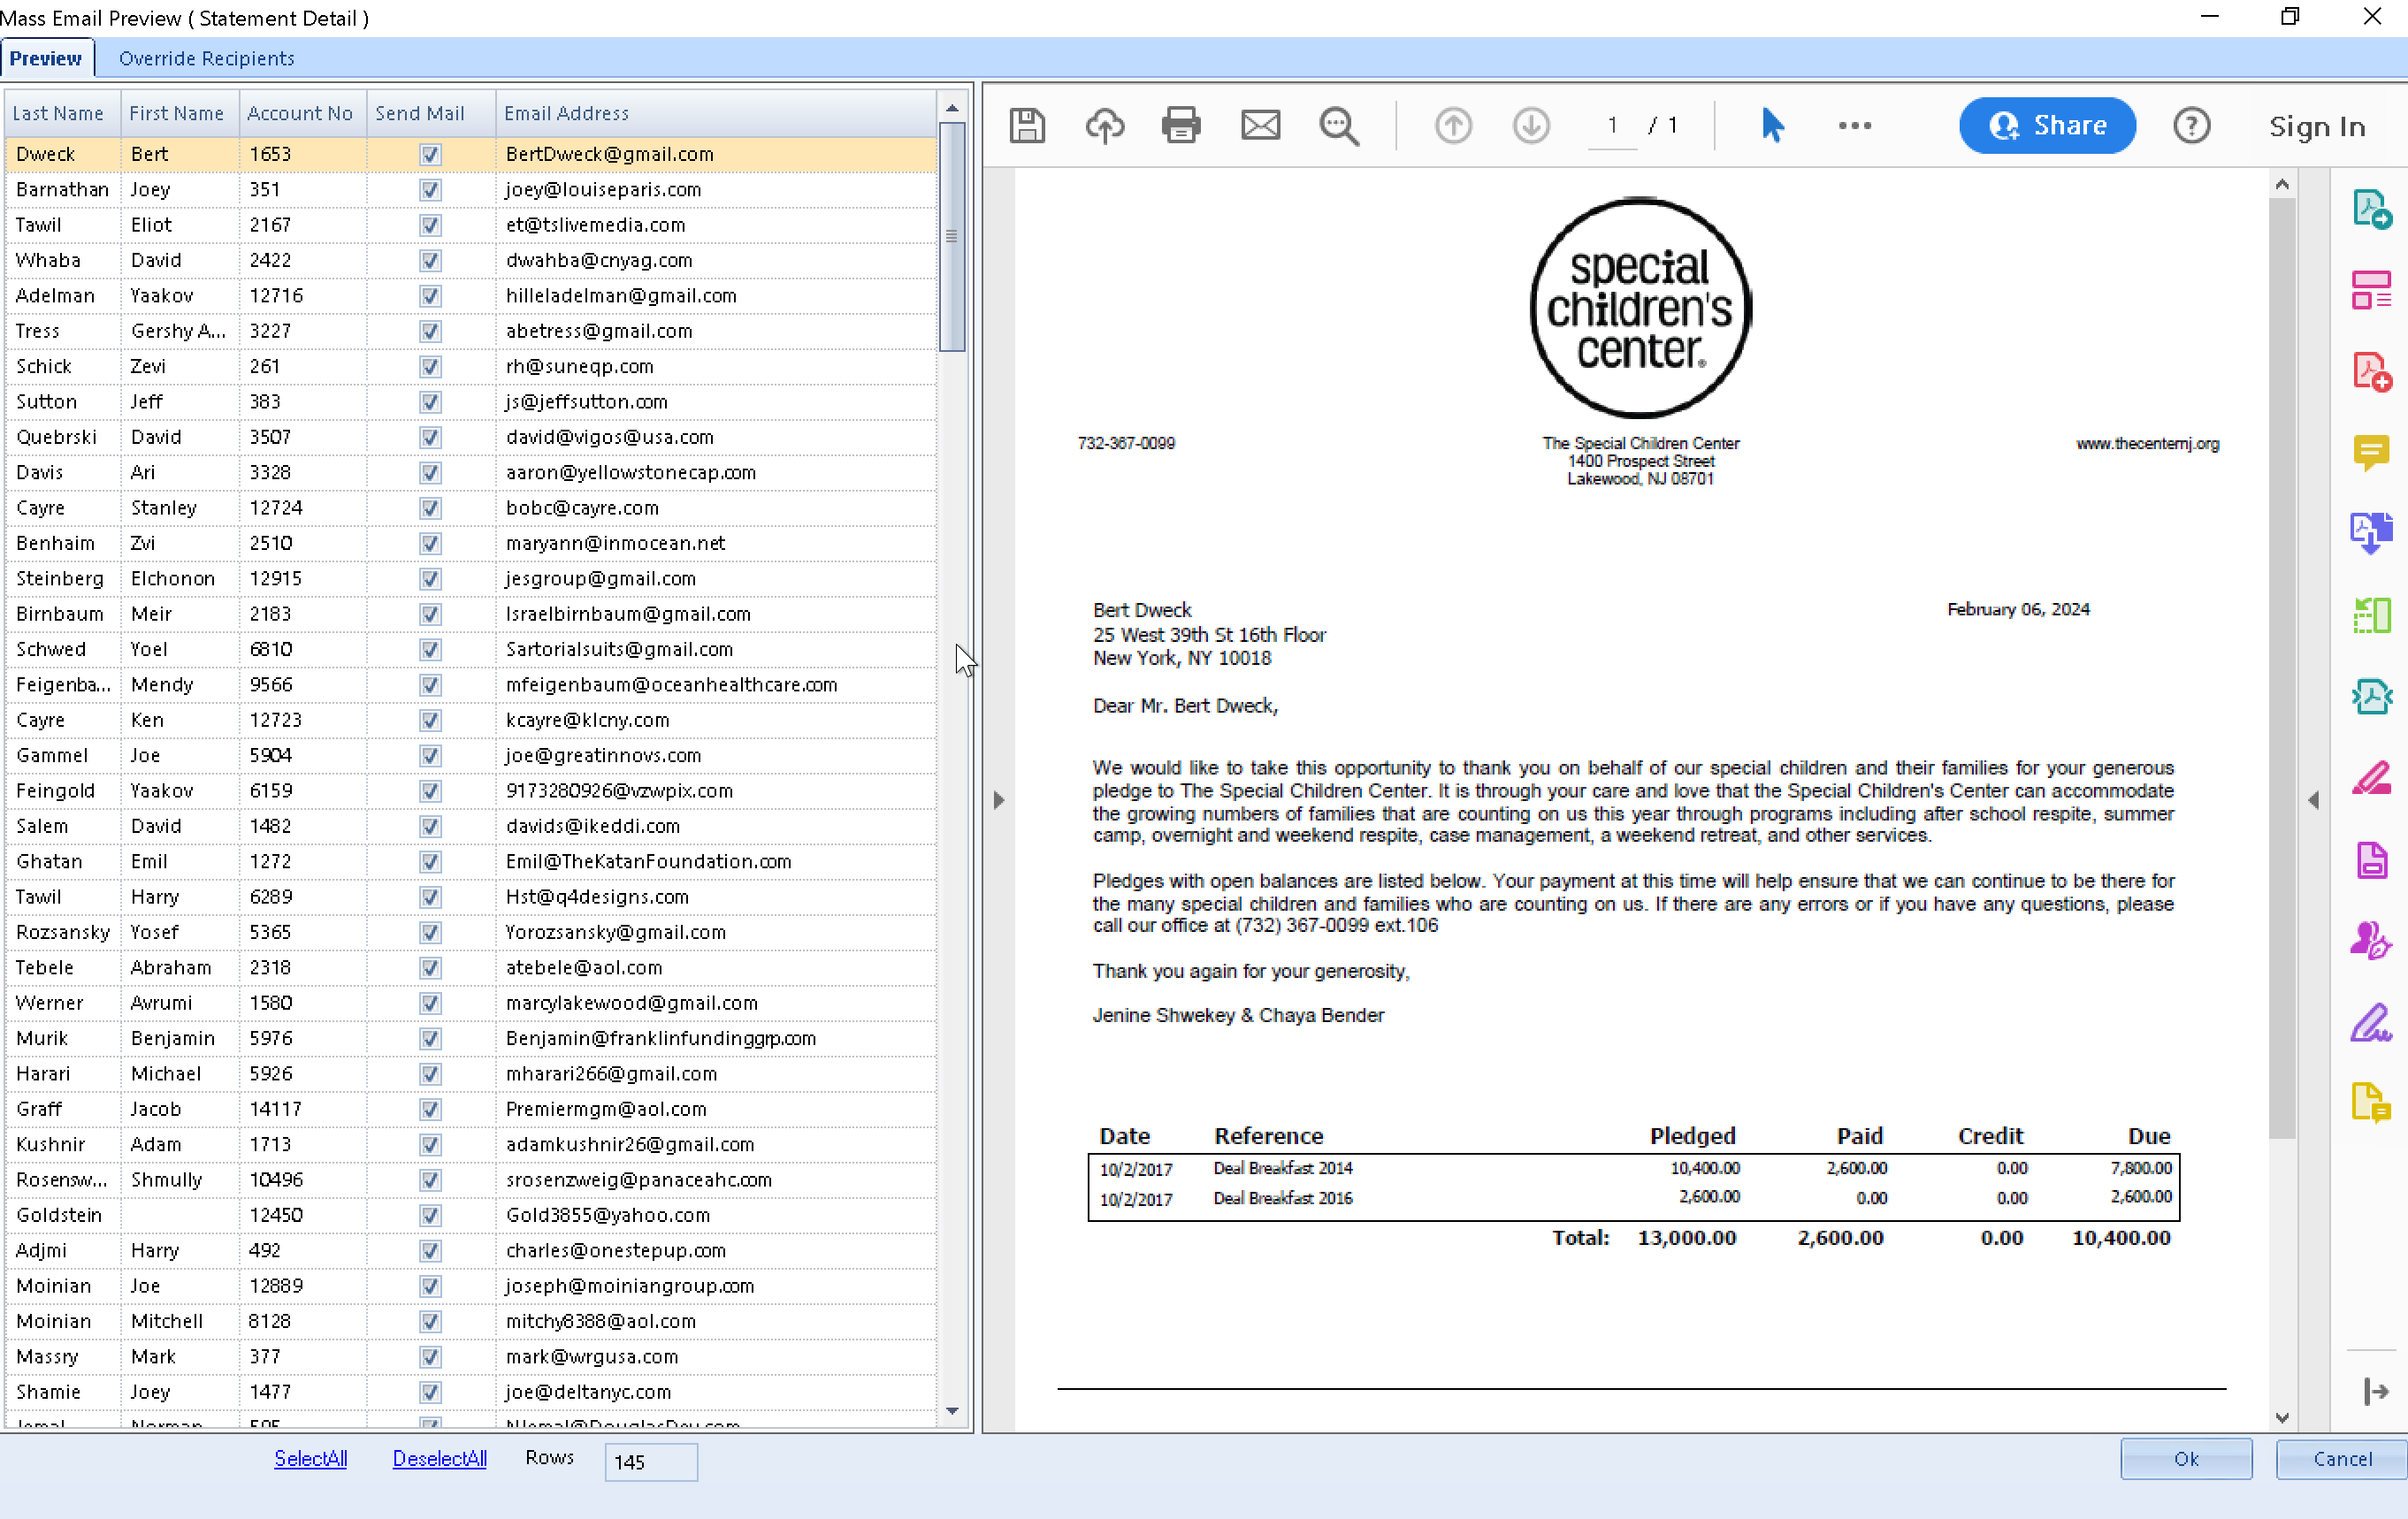Select the arrow selection tool
The image size is (2408, 1519).
click(1771, 126)
